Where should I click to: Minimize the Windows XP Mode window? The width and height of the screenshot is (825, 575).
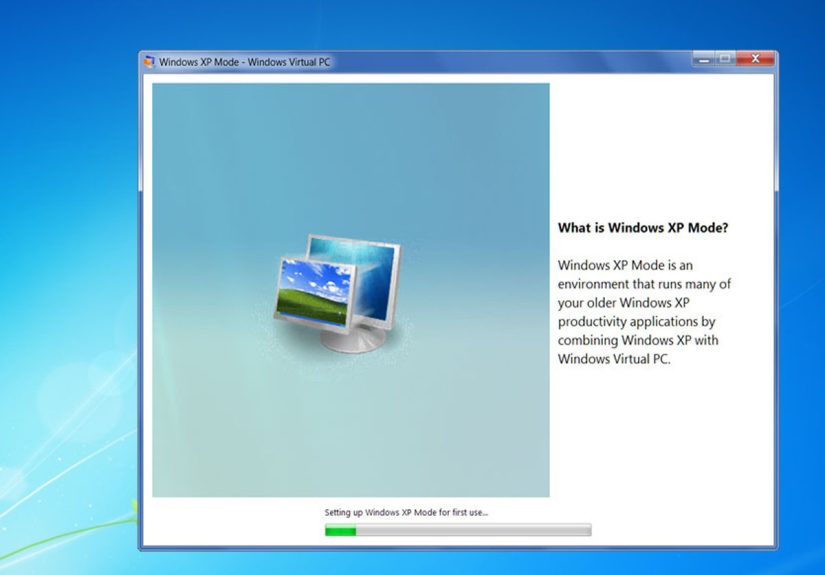pos(704,59)
